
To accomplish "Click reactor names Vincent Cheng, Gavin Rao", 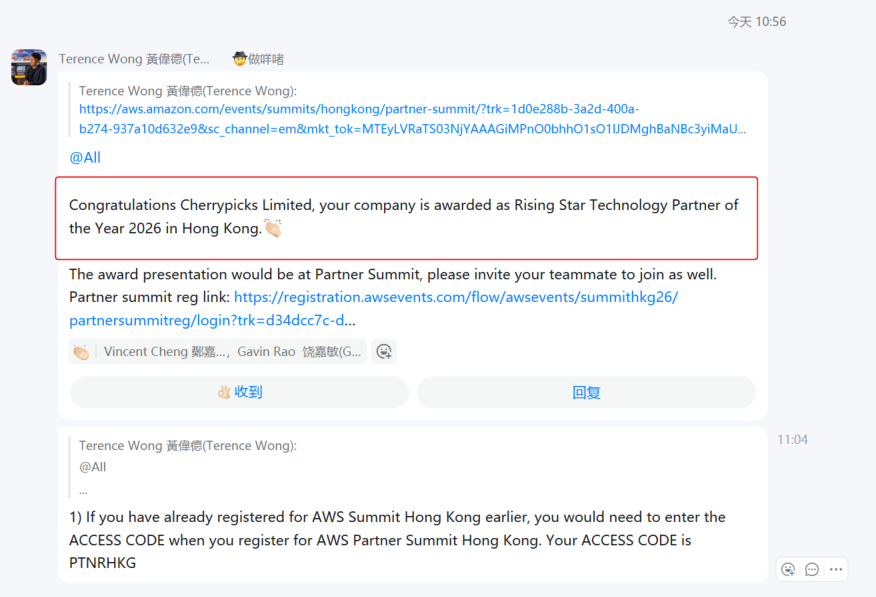I will (232, 352).
